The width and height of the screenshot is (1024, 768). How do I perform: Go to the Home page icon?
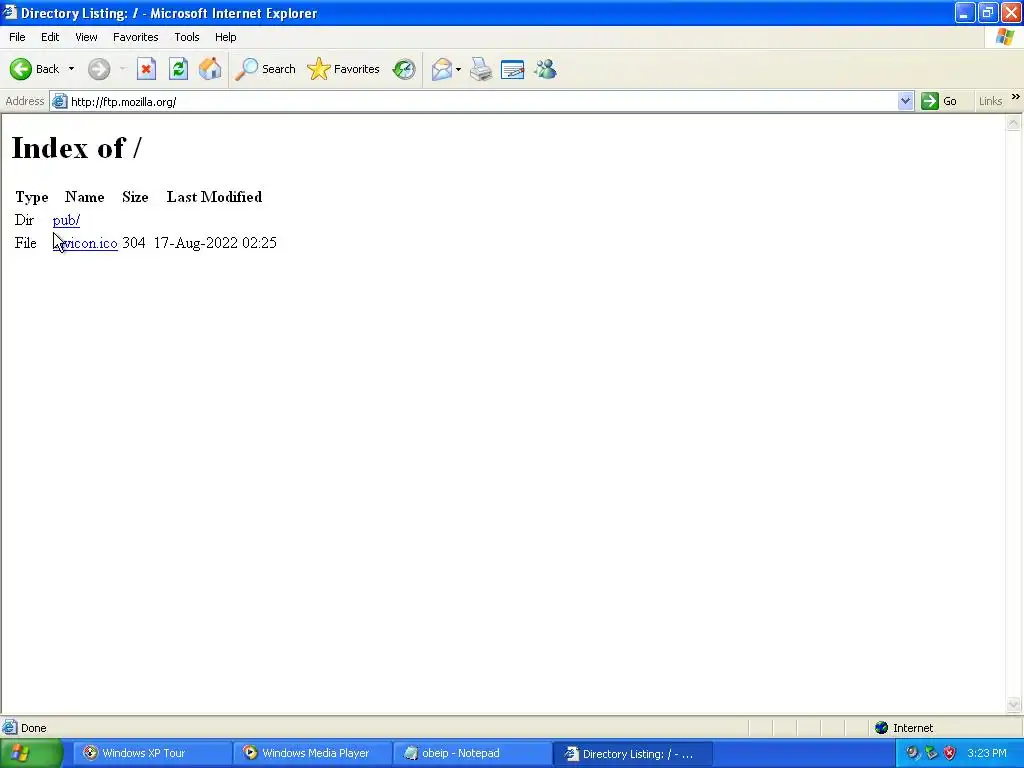tap(210, 69)
